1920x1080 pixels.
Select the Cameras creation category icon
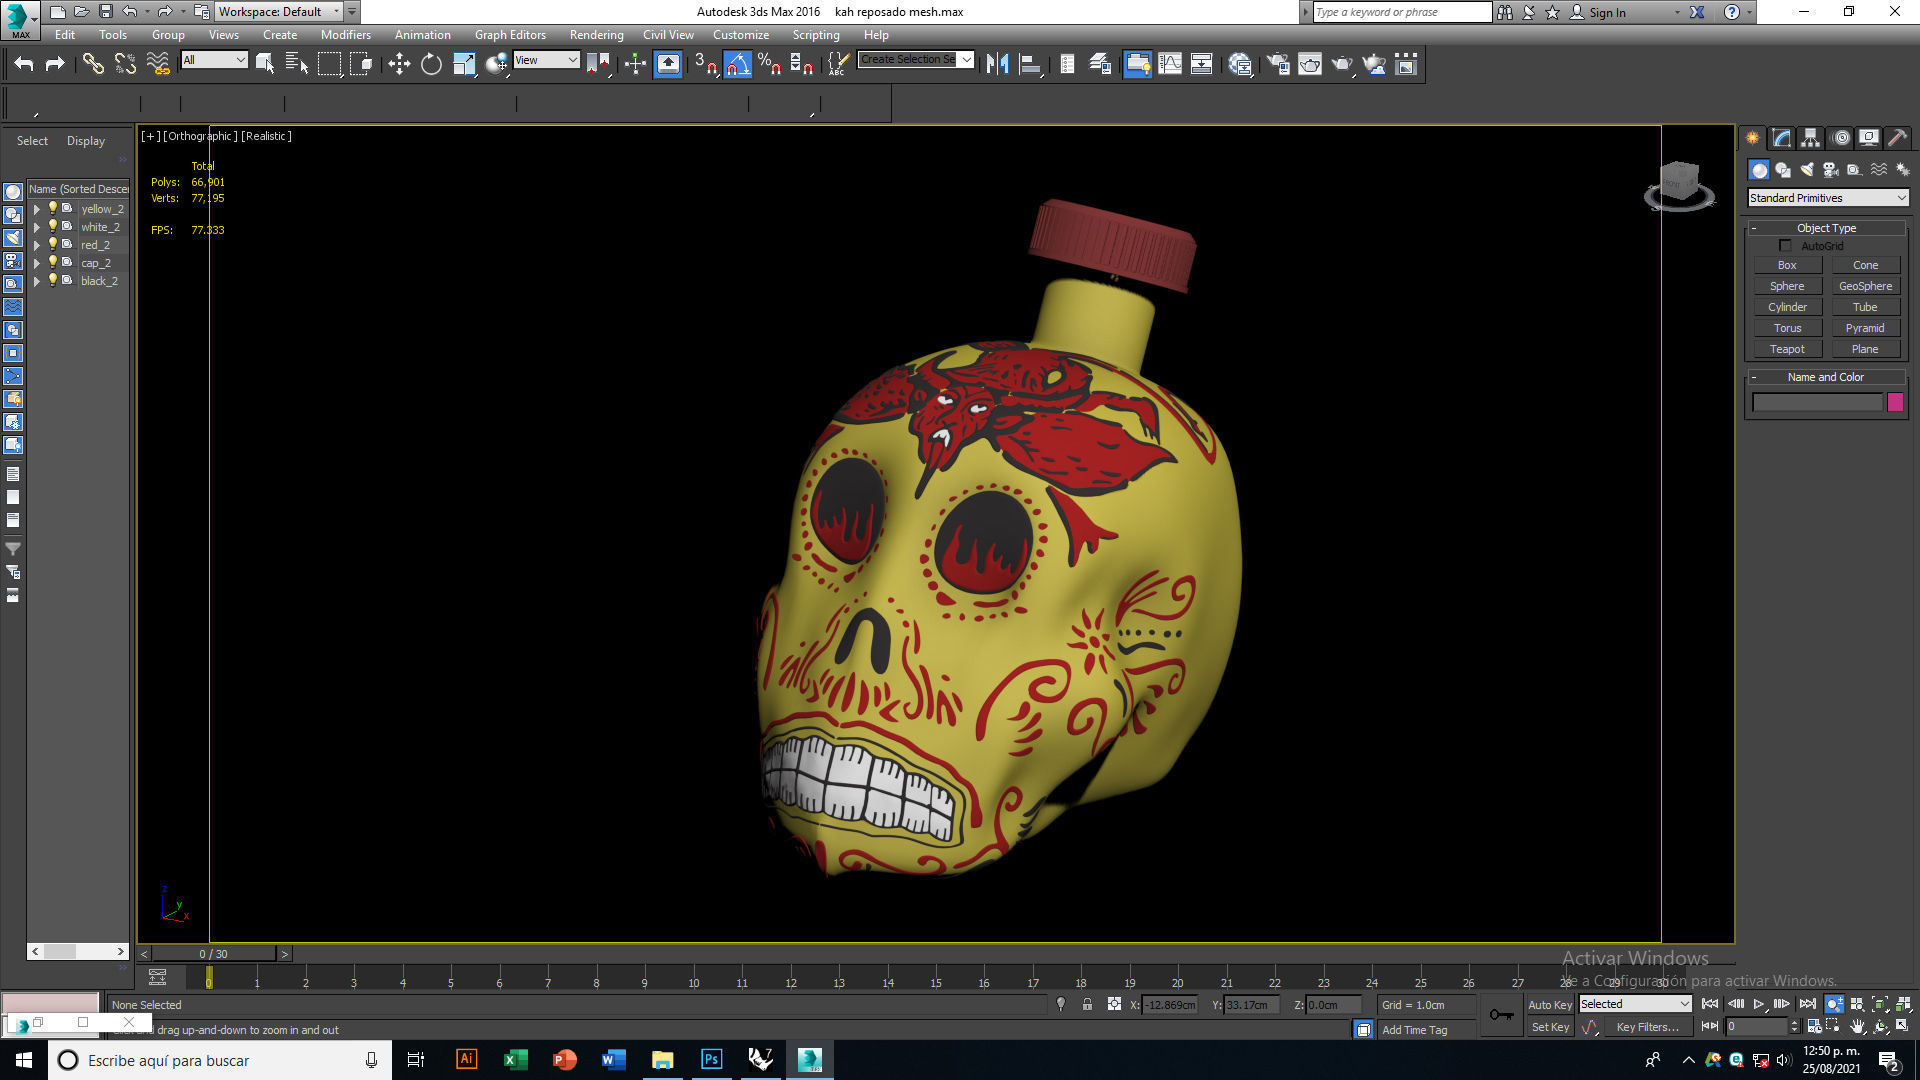[x=1831, y=170]
